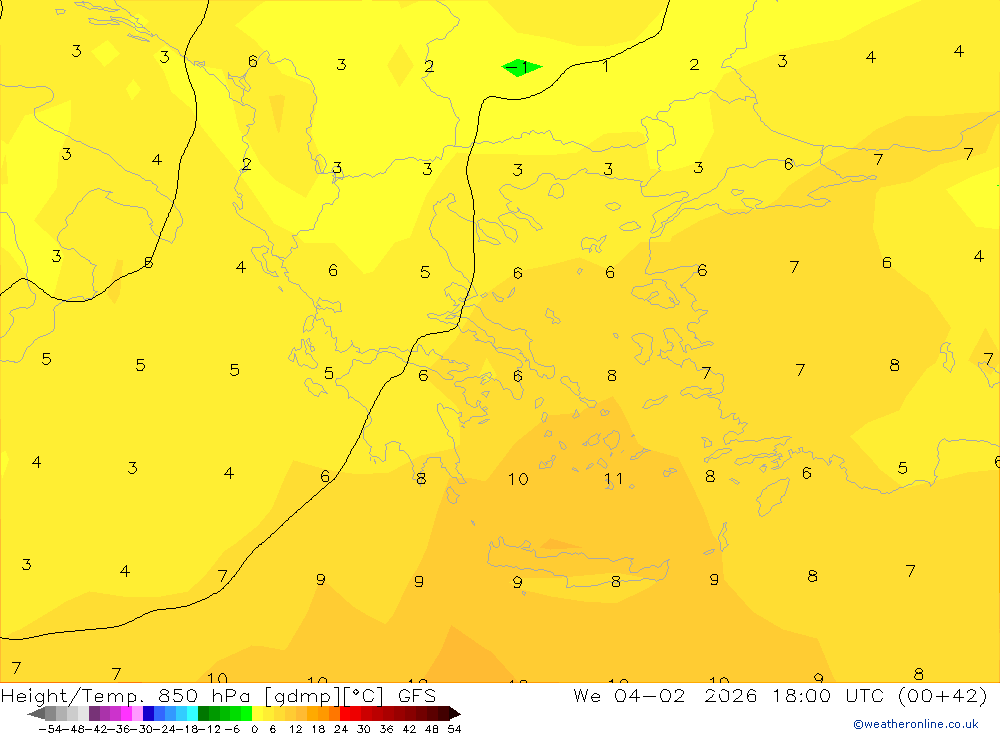Click the gray left arrow end of legend
This screenshot has width=1000, height=733.
(36, 714)
